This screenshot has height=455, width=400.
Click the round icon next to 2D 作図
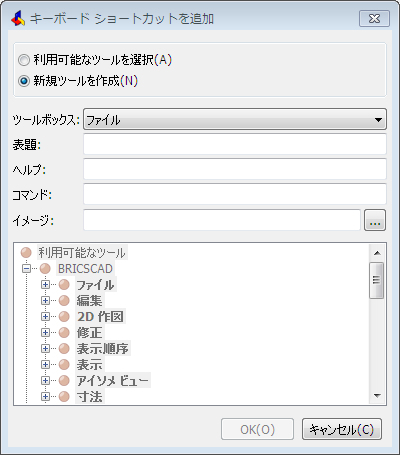pyautogui.click(x=64, y=317)
